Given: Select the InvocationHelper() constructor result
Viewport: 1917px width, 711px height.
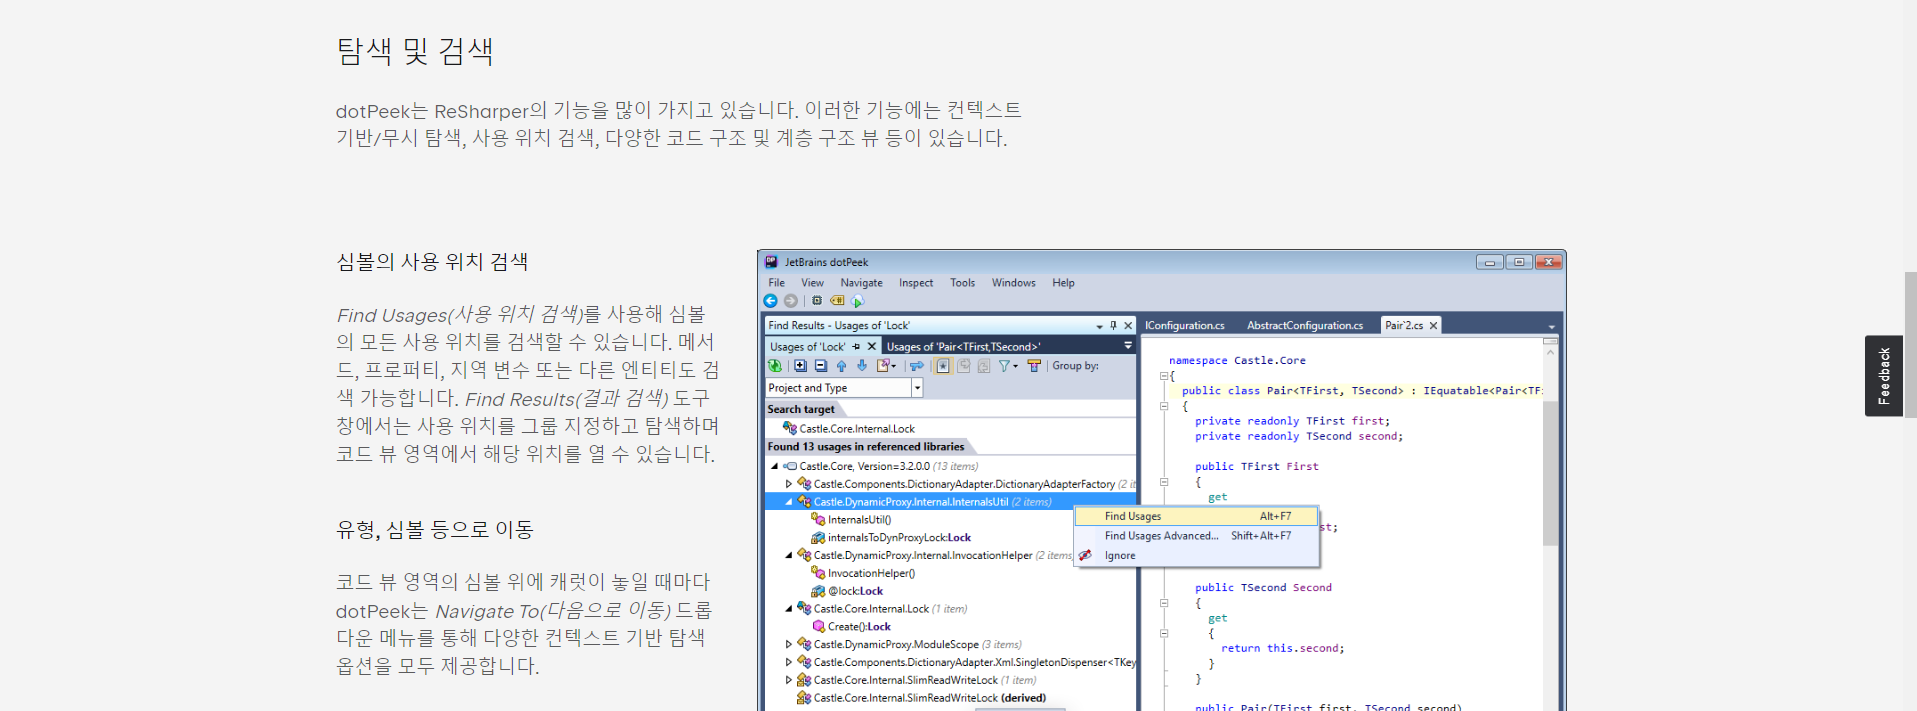Looking at the screenshot, I should [863, 573].
